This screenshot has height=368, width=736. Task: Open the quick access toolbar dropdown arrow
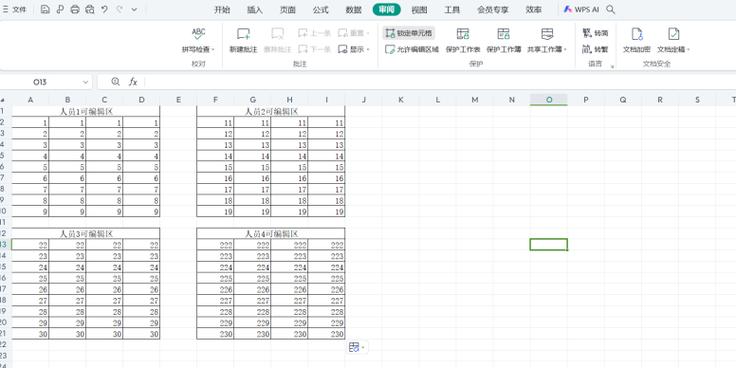pyautogui.click(x=134, y=9)
